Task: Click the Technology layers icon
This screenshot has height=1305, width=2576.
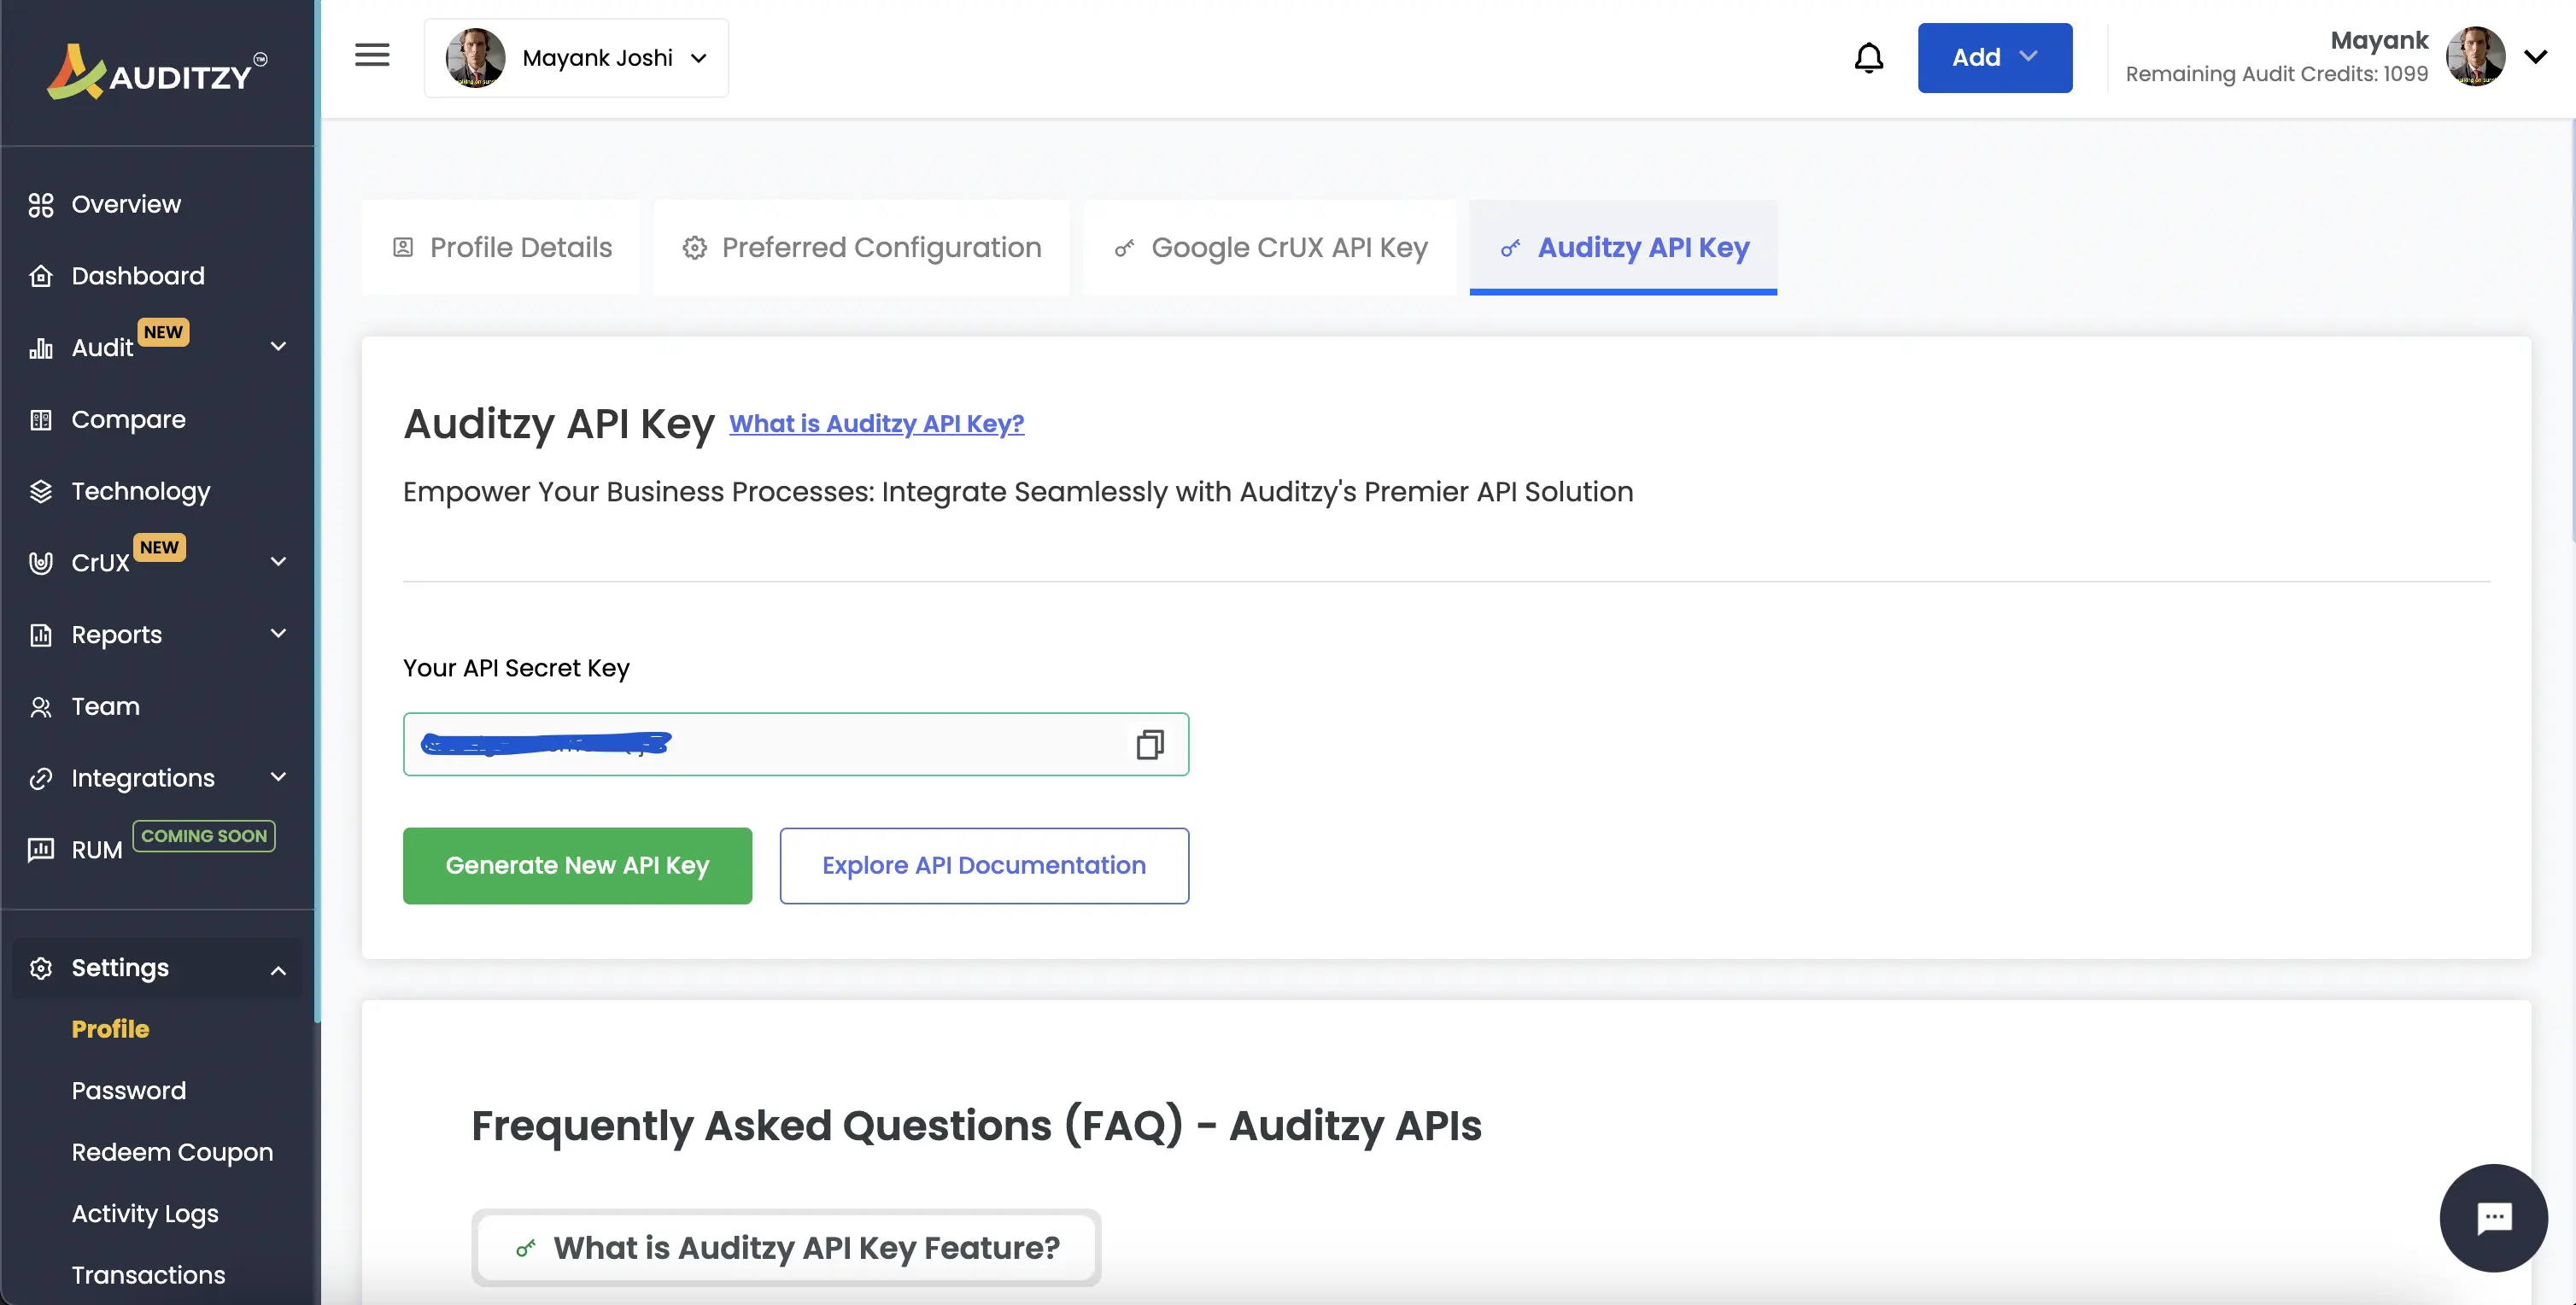Action: pyautogui.click(x=41, y=491)
